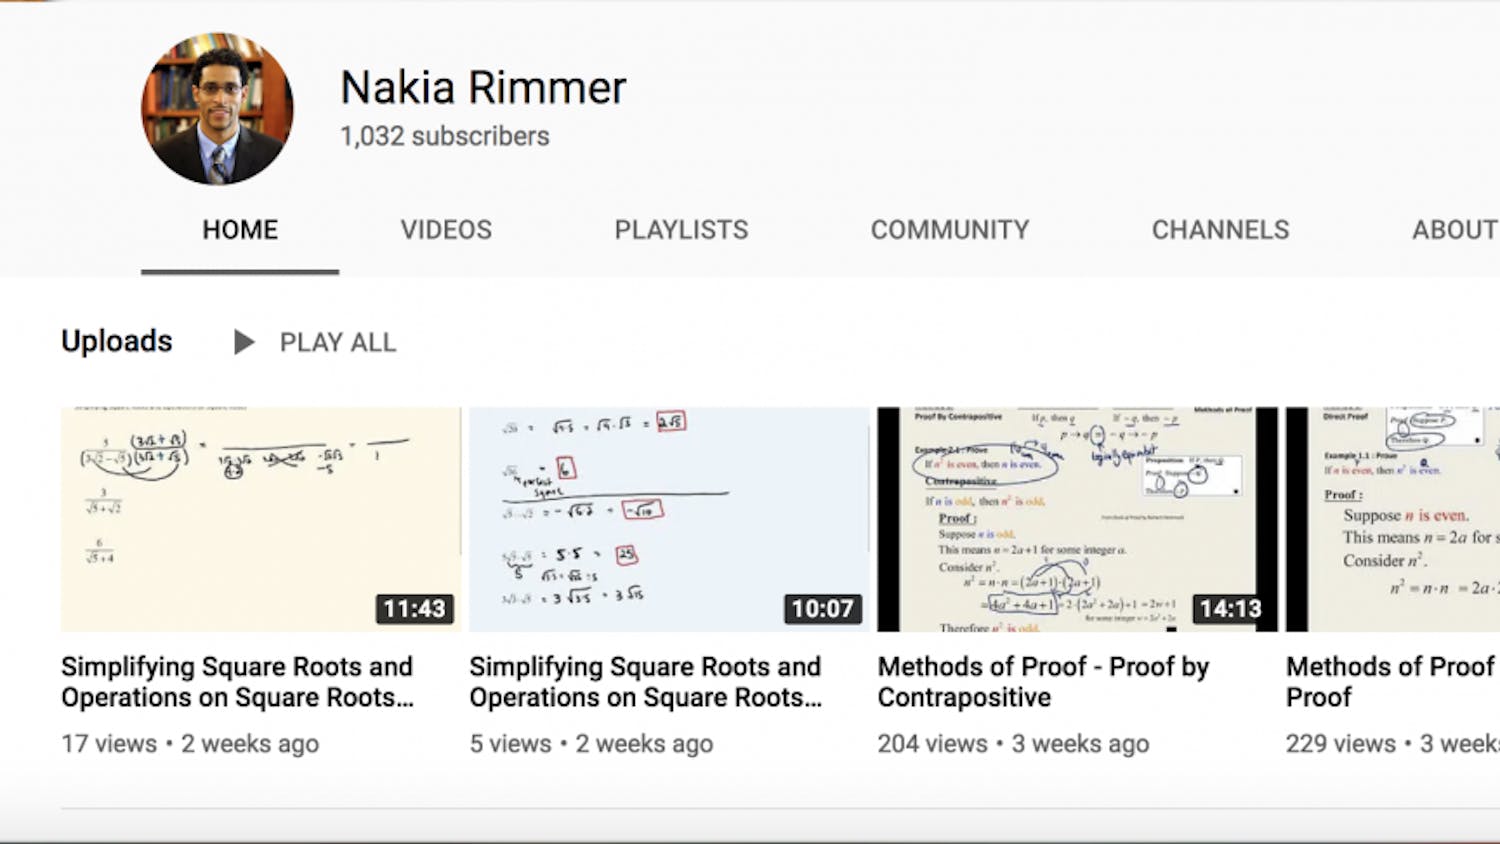Screen dimensions: 1500x844
Task: Click the 11:43 duration badge
Action: point(414,609)
